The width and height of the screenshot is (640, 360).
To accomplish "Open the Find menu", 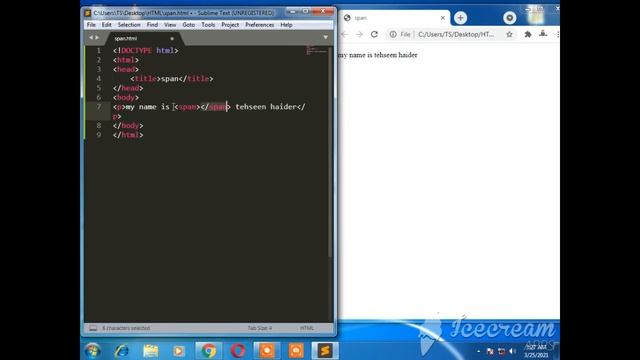I will pos(152,25).
